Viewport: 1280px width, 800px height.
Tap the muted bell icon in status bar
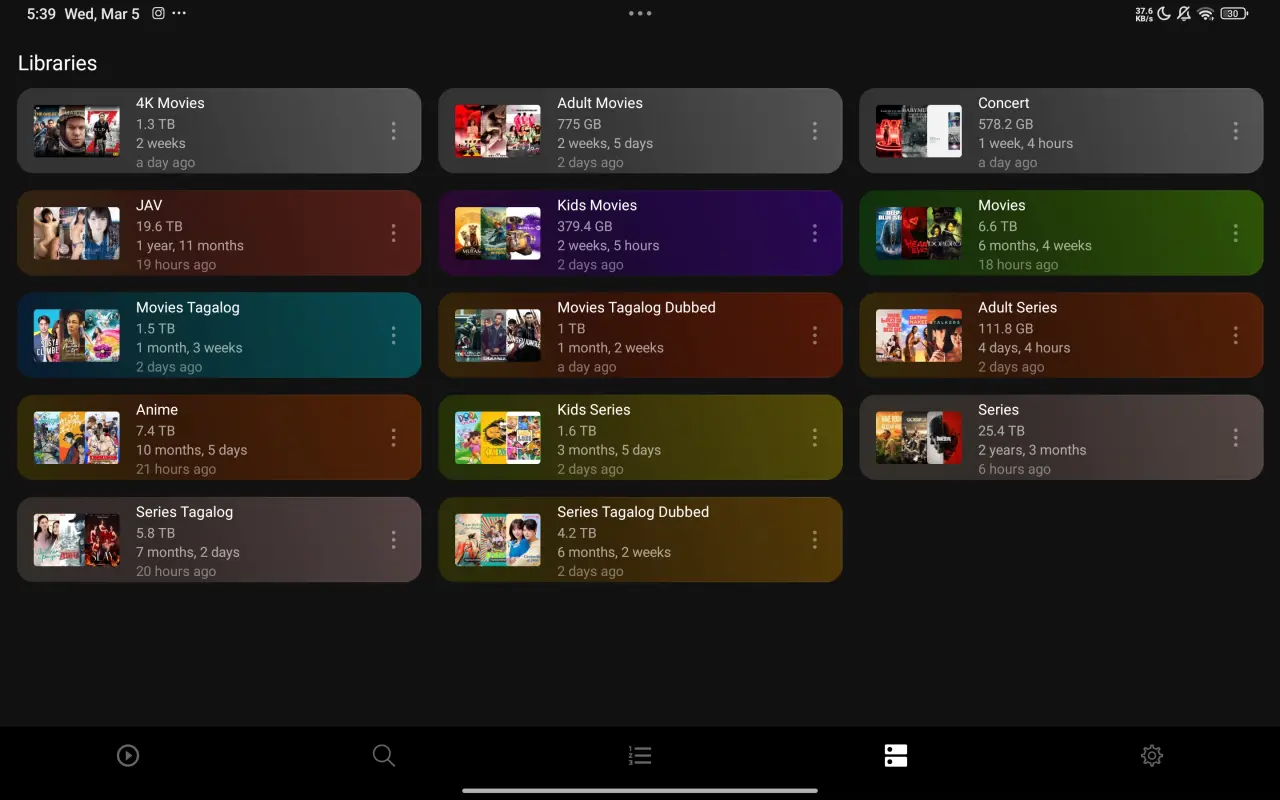(1184, 14)
